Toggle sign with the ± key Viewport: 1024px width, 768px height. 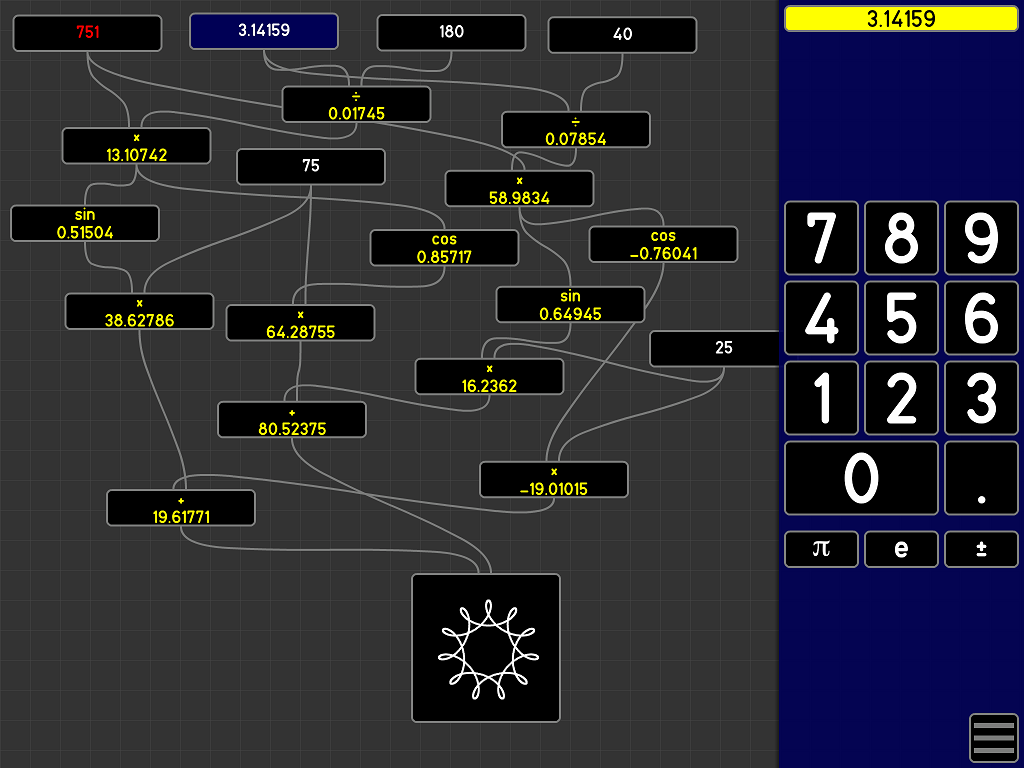point(981,549)
